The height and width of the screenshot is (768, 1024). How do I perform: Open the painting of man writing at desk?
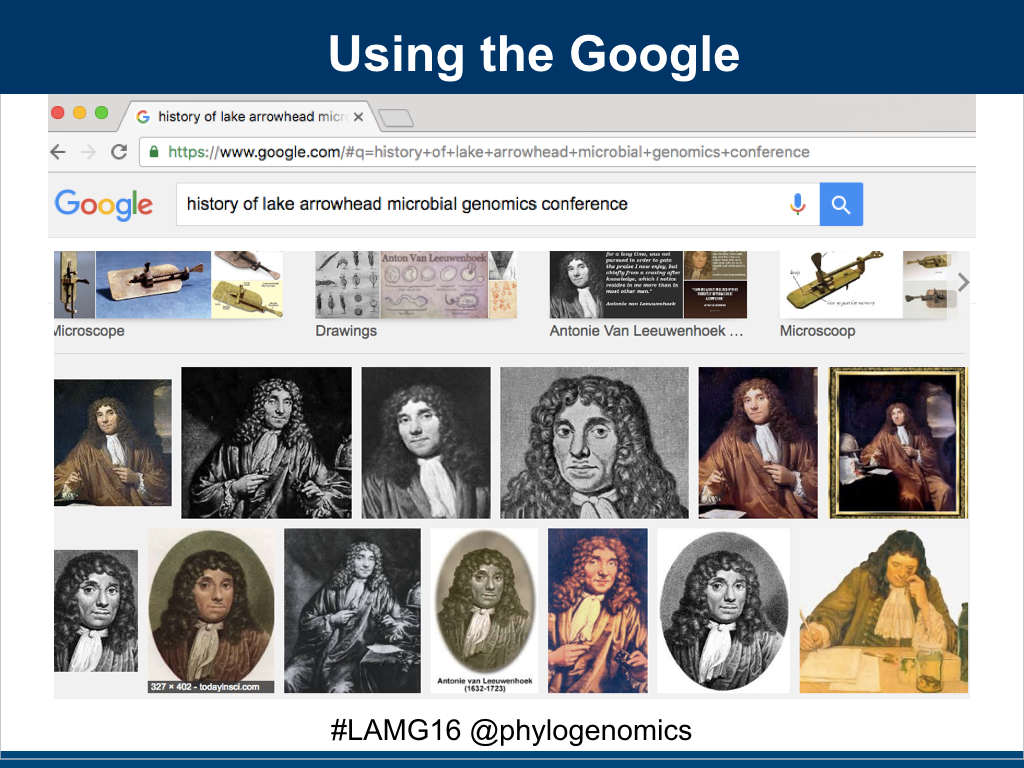[x=883, y=610]
